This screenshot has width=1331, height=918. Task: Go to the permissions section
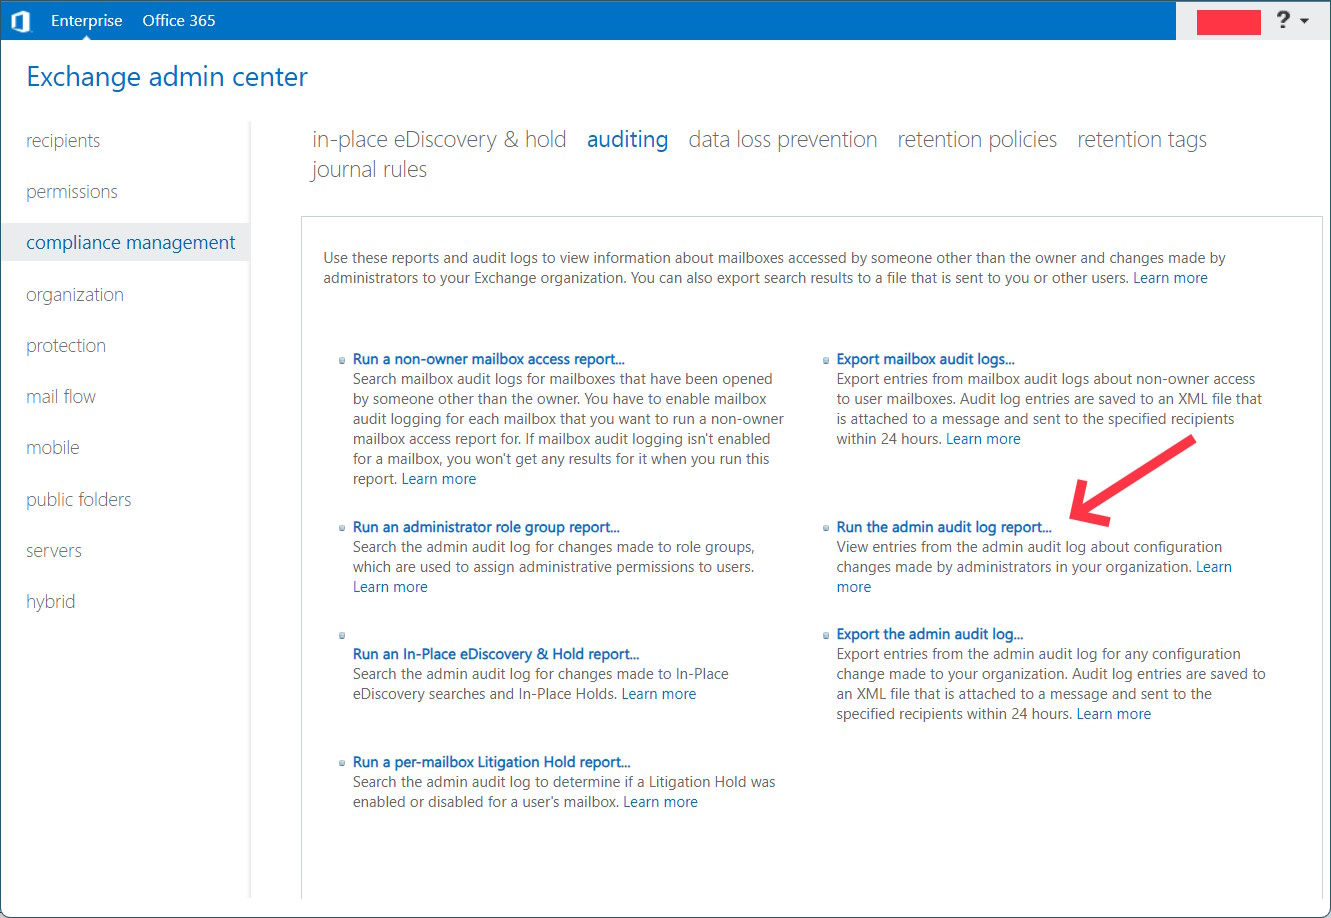coord(72,192)
